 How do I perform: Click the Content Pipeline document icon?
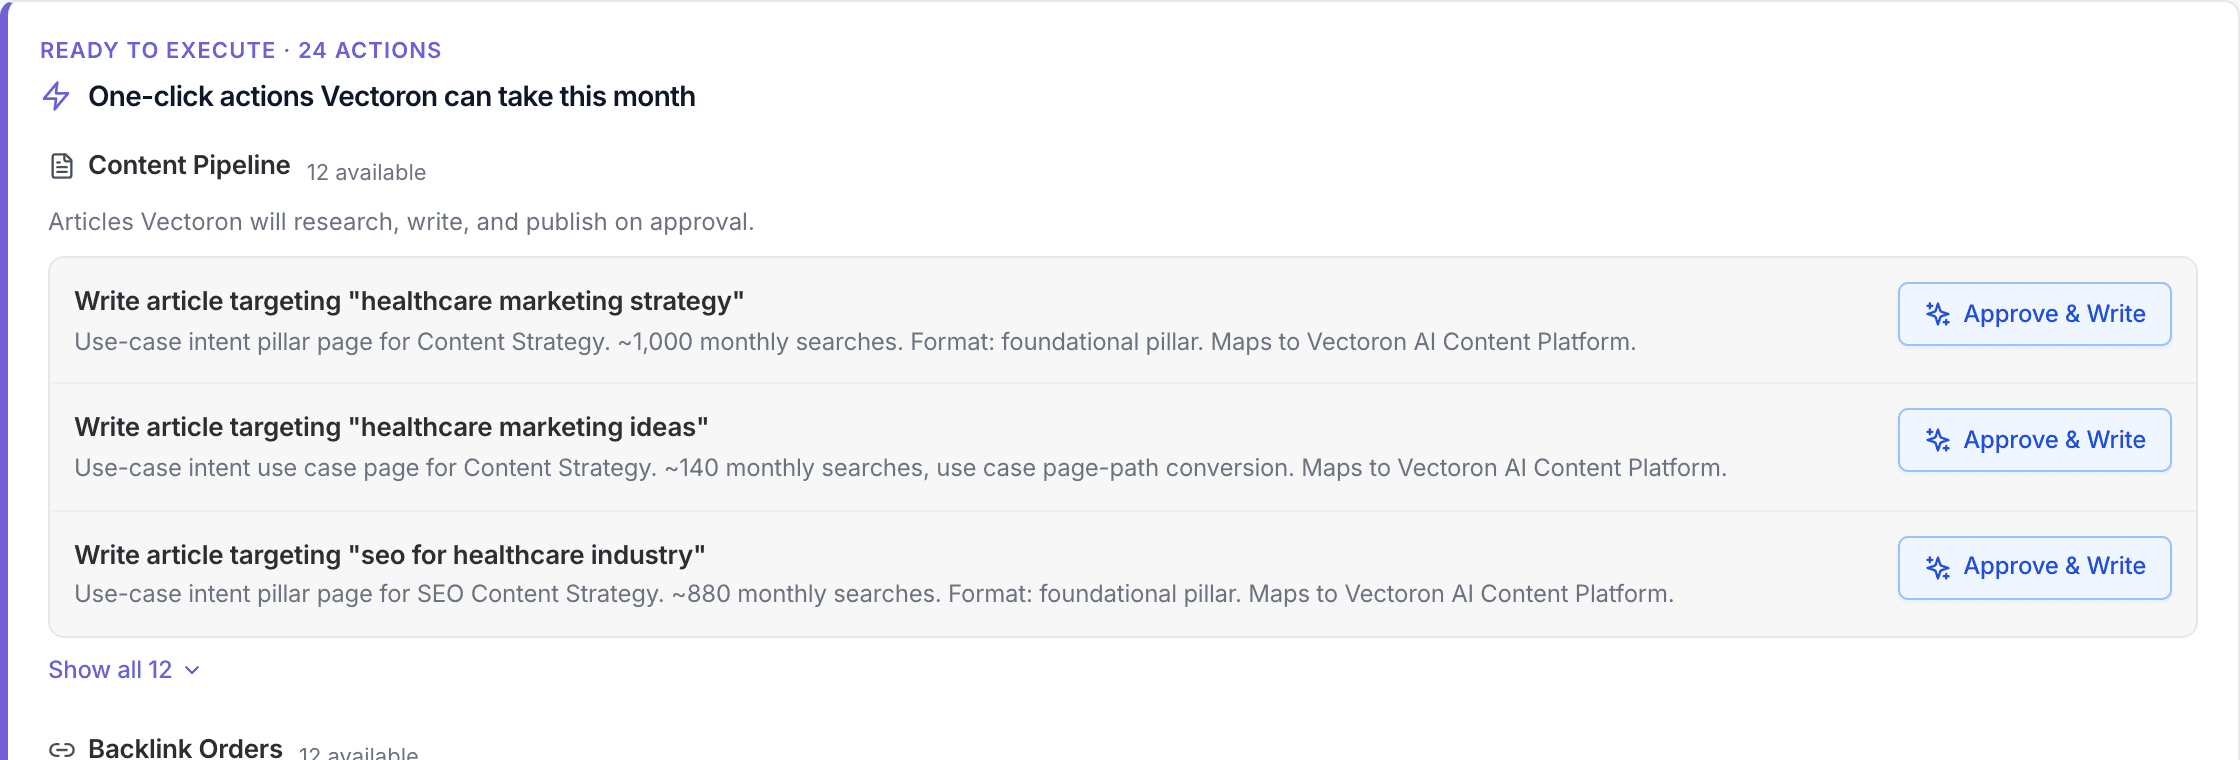click(62, 166)
